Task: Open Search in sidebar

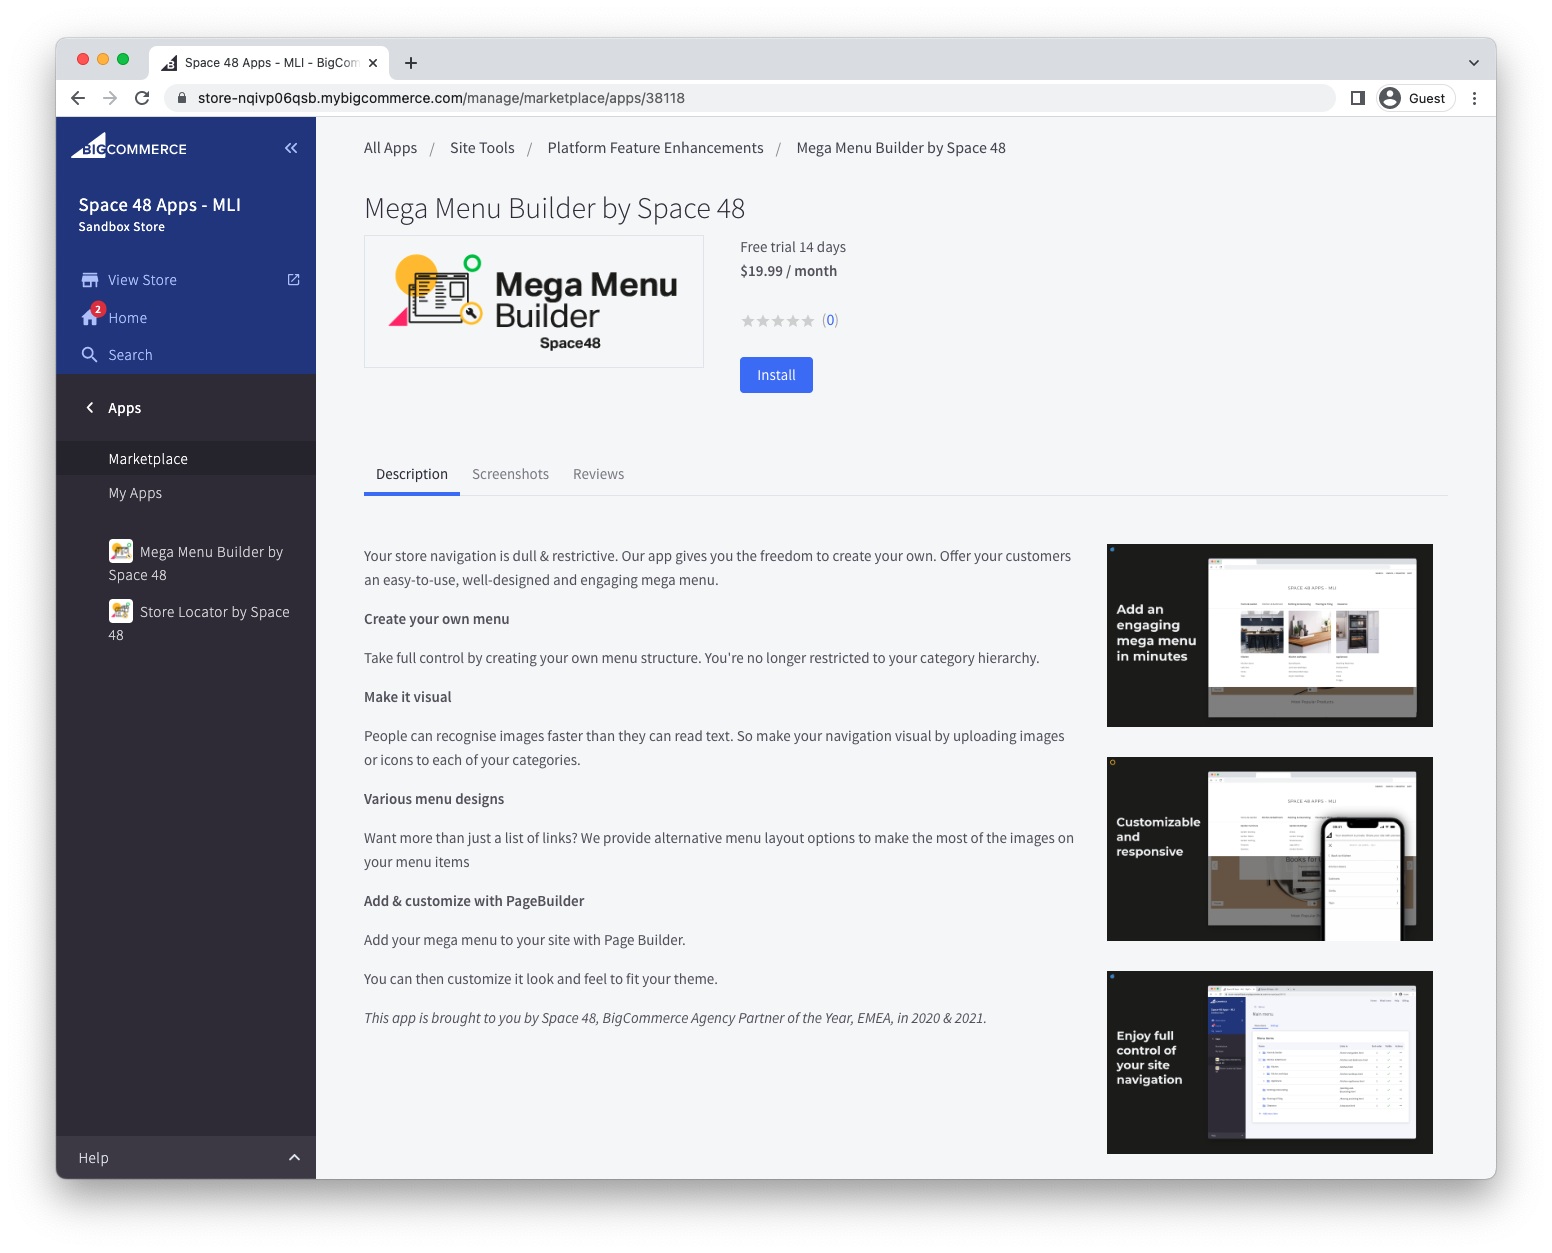Action: [x=130, y=355]
